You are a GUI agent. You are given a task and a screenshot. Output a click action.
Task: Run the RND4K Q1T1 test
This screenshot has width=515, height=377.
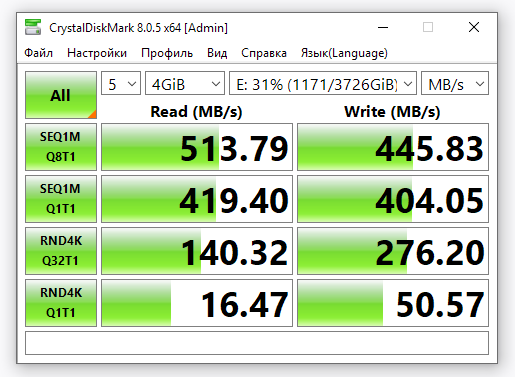61,303
